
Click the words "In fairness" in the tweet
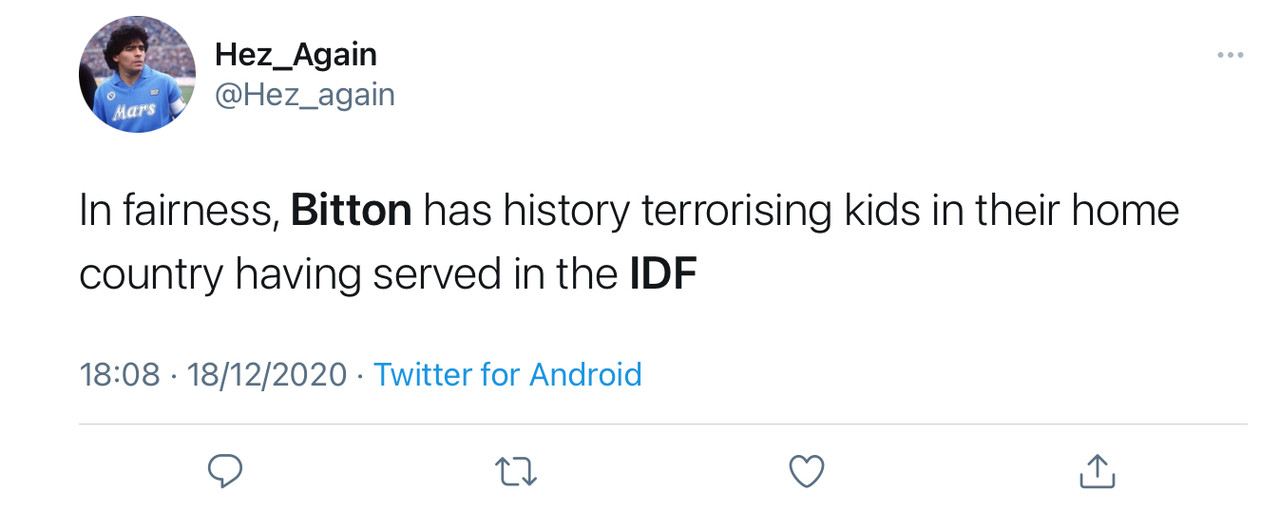click(179, 211)
